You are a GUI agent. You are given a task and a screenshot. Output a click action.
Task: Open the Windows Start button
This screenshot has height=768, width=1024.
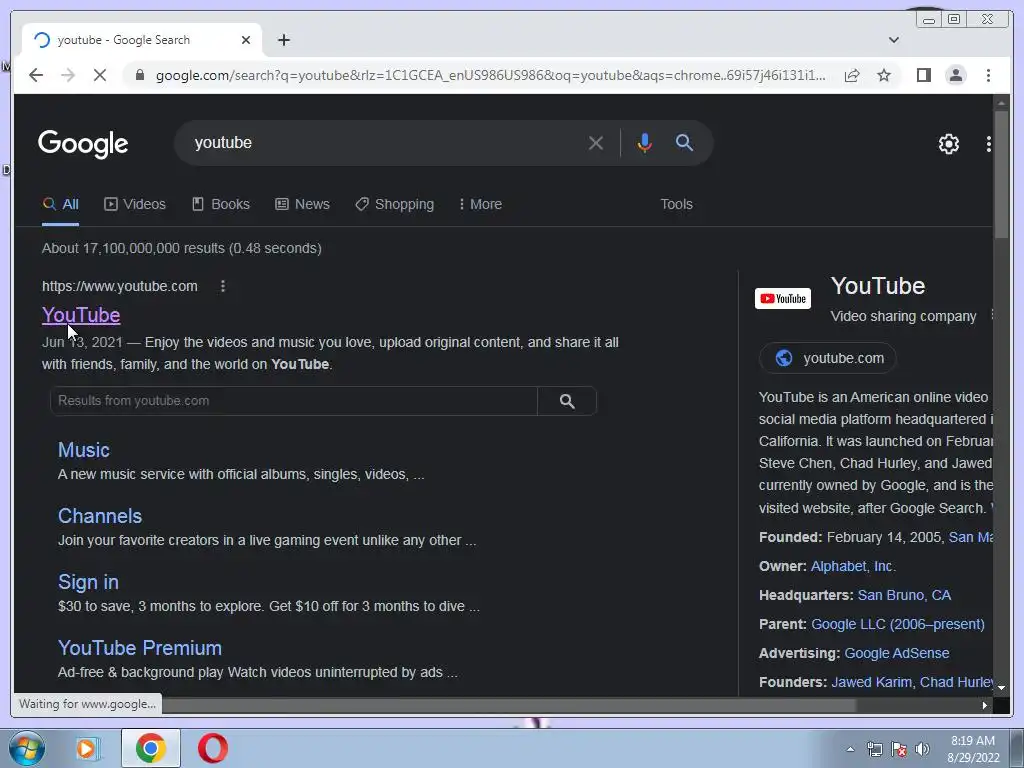[x=26, y=748]
